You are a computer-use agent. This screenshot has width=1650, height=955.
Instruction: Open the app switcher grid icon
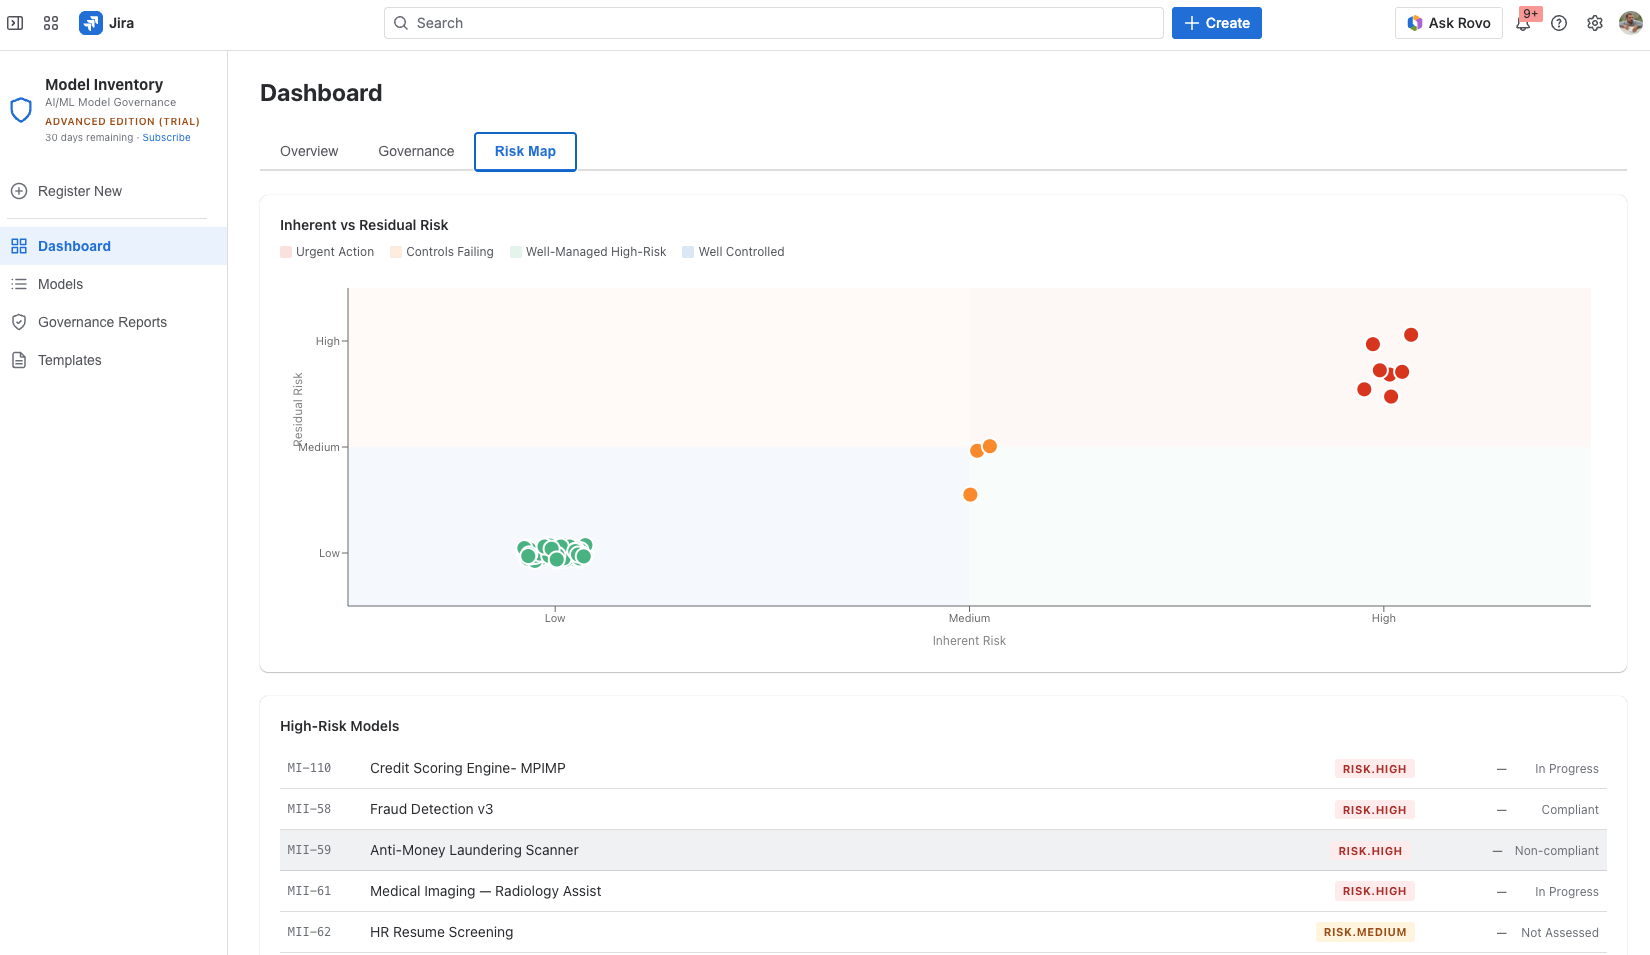pos(51,23)
